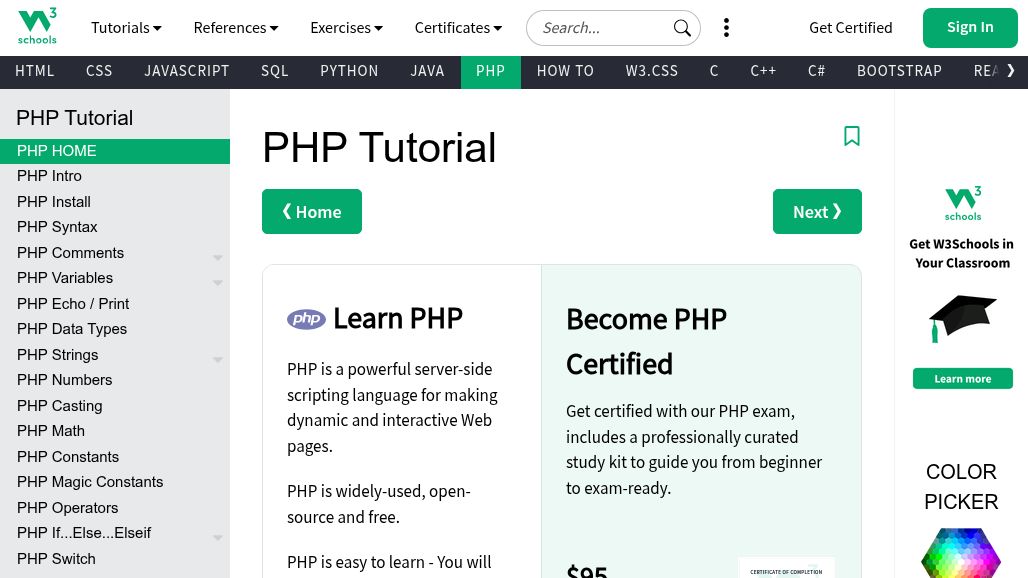Viewport: 1028px width, 578px height.
Task: Open PHP Data Types in the sidebar
Action: 115,330
